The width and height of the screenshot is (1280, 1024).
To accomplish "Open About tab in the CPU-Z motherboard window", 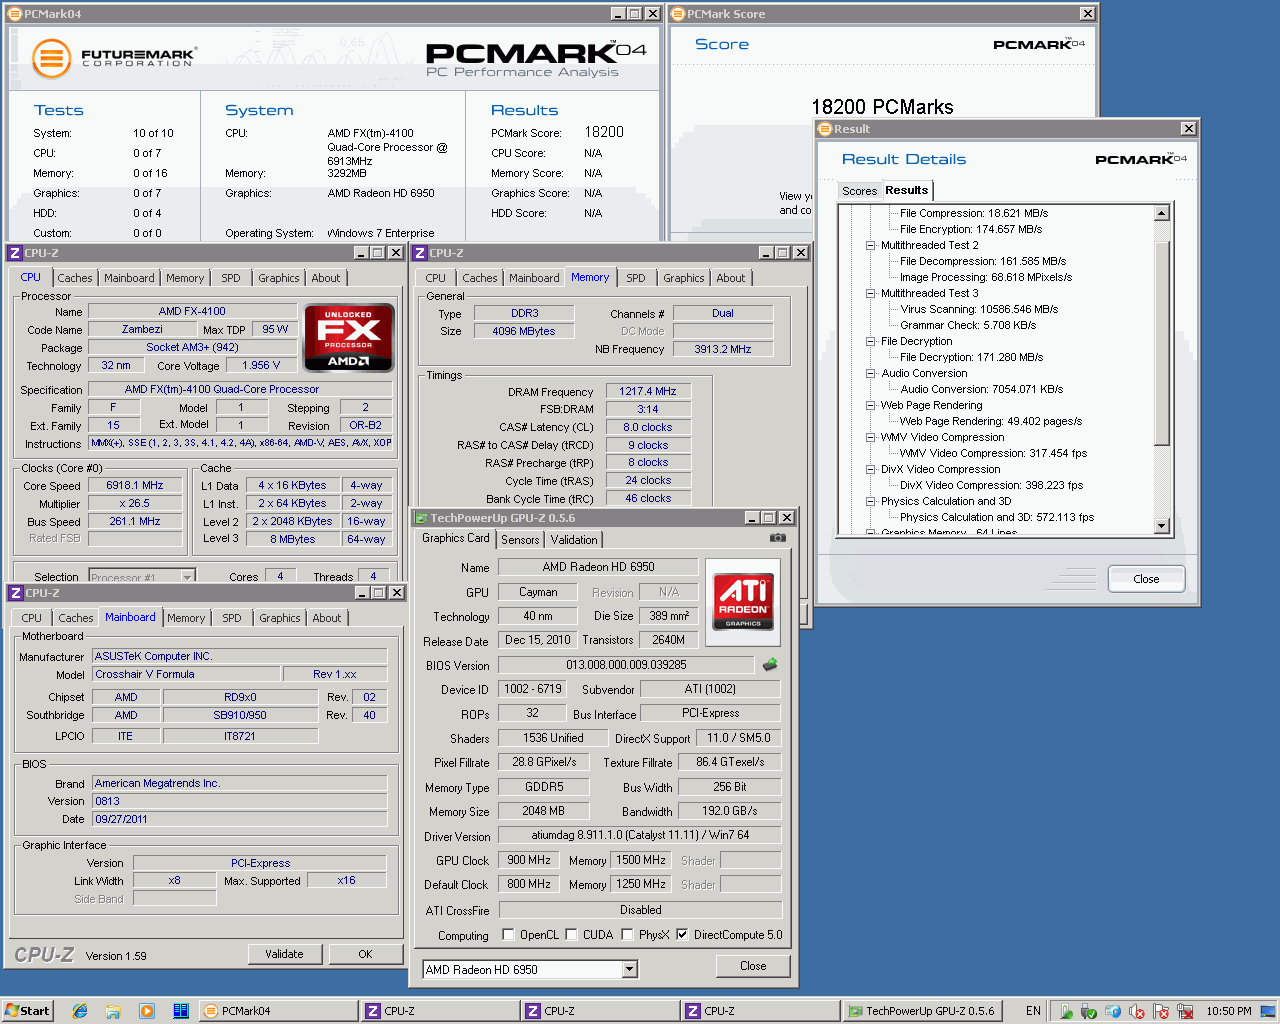I will pyautogui.click(x=327, y=618).
